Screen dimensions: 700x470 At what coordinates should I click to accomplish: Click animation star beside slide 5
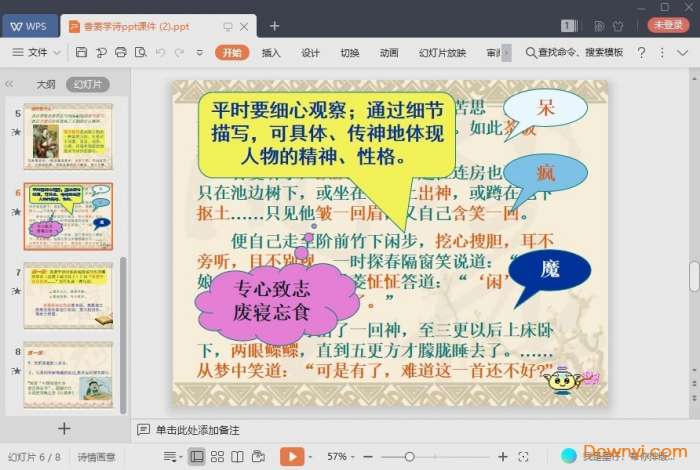point(17,132)
